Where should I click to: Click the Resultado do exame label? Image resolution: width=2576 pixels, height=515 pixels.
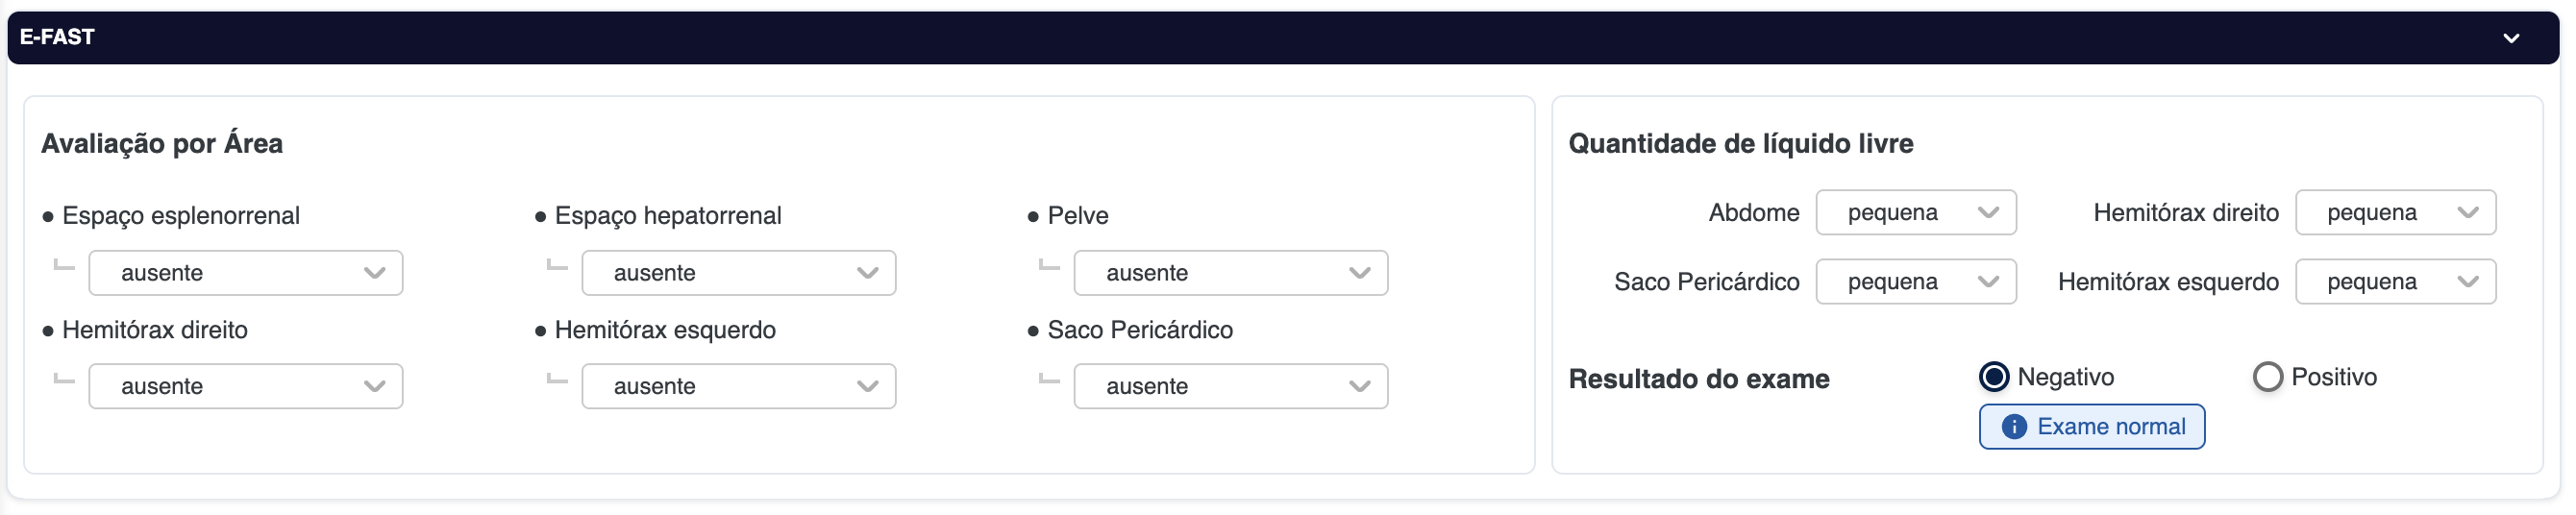[x=1698, y=379]
